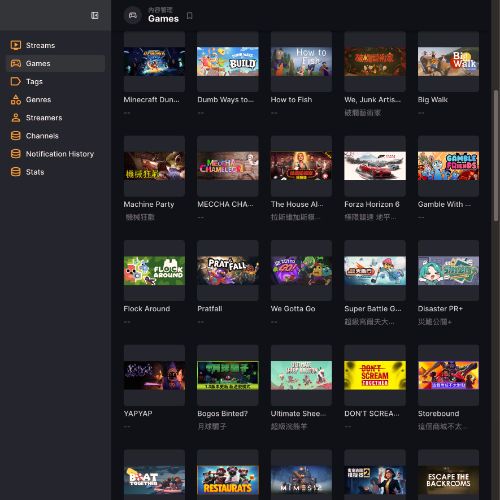Open the Gamble With Friends thumbnail
500x500 pixels.
pos(448,166)
